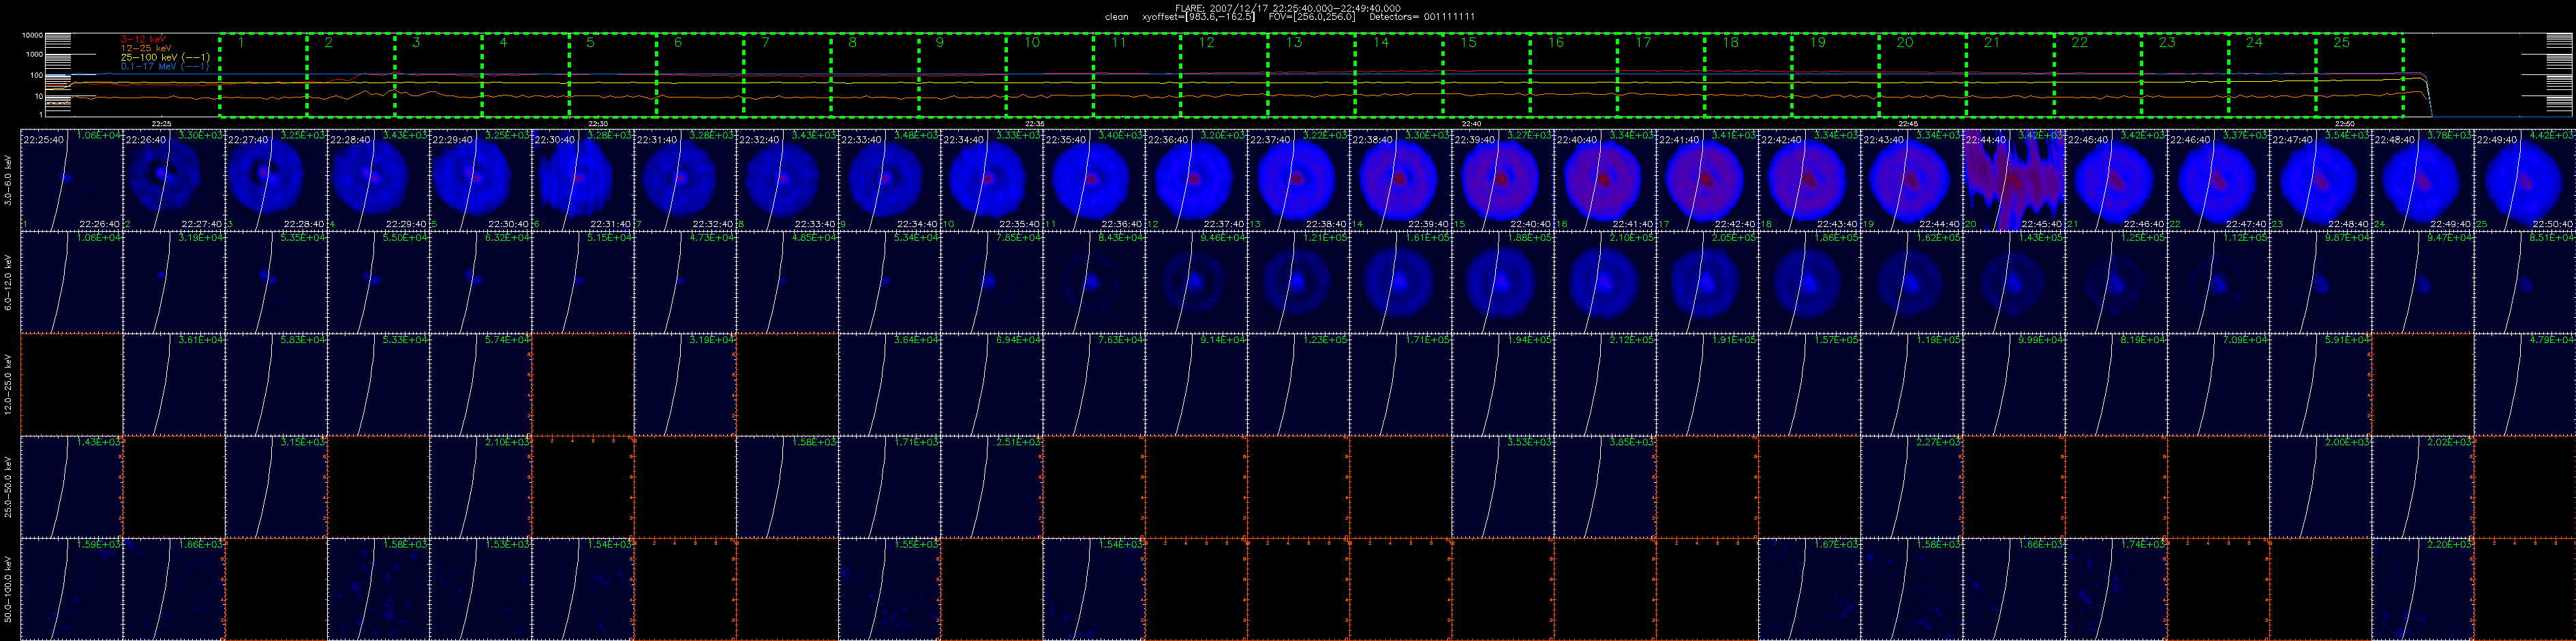Click the 22:30 time axis label
The width and height of the screenshot is (2576, 641).
(x=598, y=123)
